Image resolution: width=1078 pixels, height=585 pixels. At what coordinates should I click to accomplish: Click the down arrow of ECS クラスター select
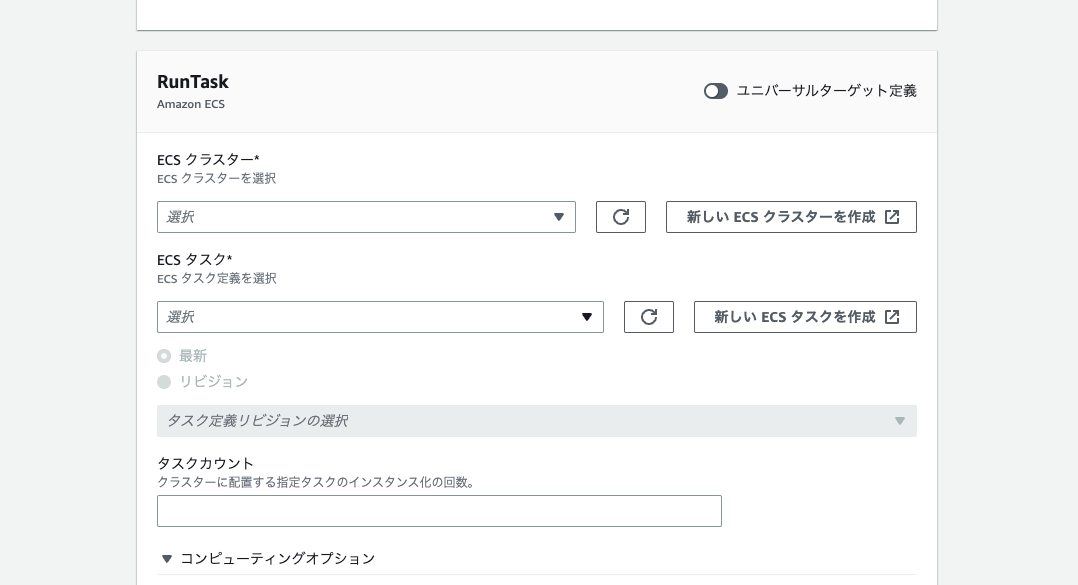[559, 217]
